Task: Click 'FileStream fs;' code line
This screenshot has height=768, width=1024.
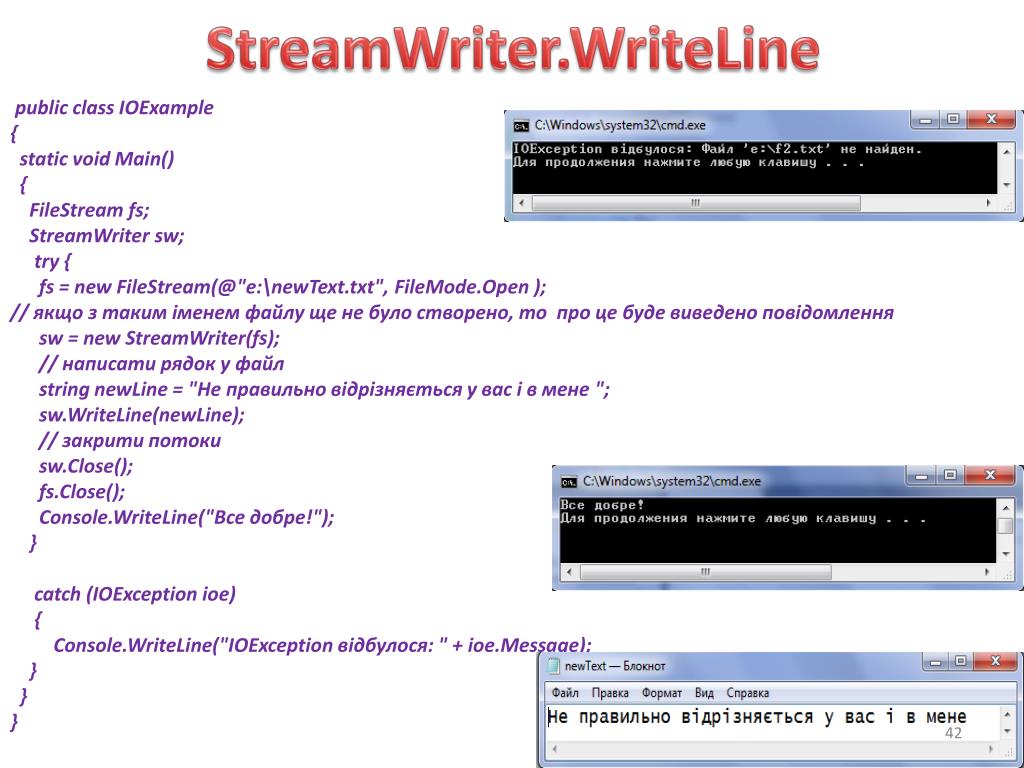Action: pos(89,210)
